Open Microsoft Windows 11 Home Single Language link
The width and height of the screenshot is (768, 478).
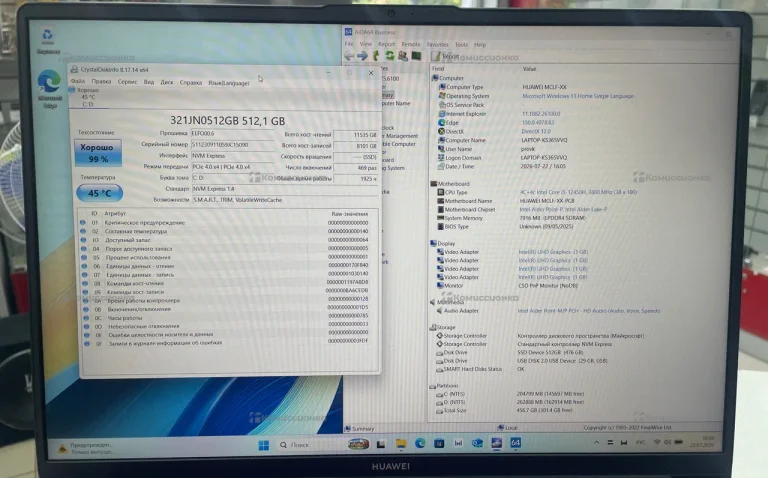(577, 96)
